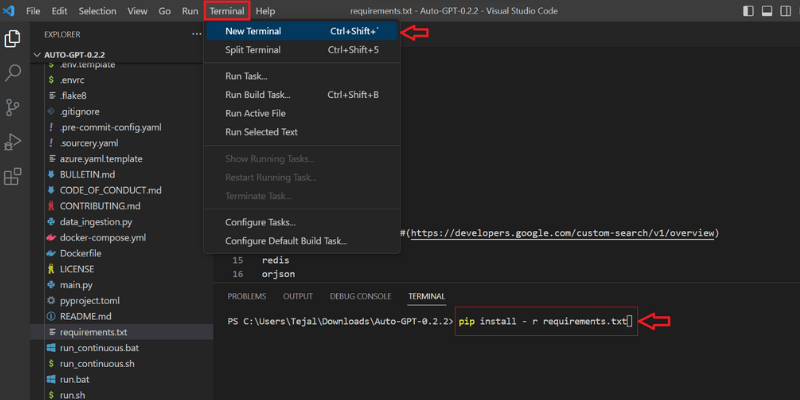Switch to the TERMINAL panel tab

point(427,296)
